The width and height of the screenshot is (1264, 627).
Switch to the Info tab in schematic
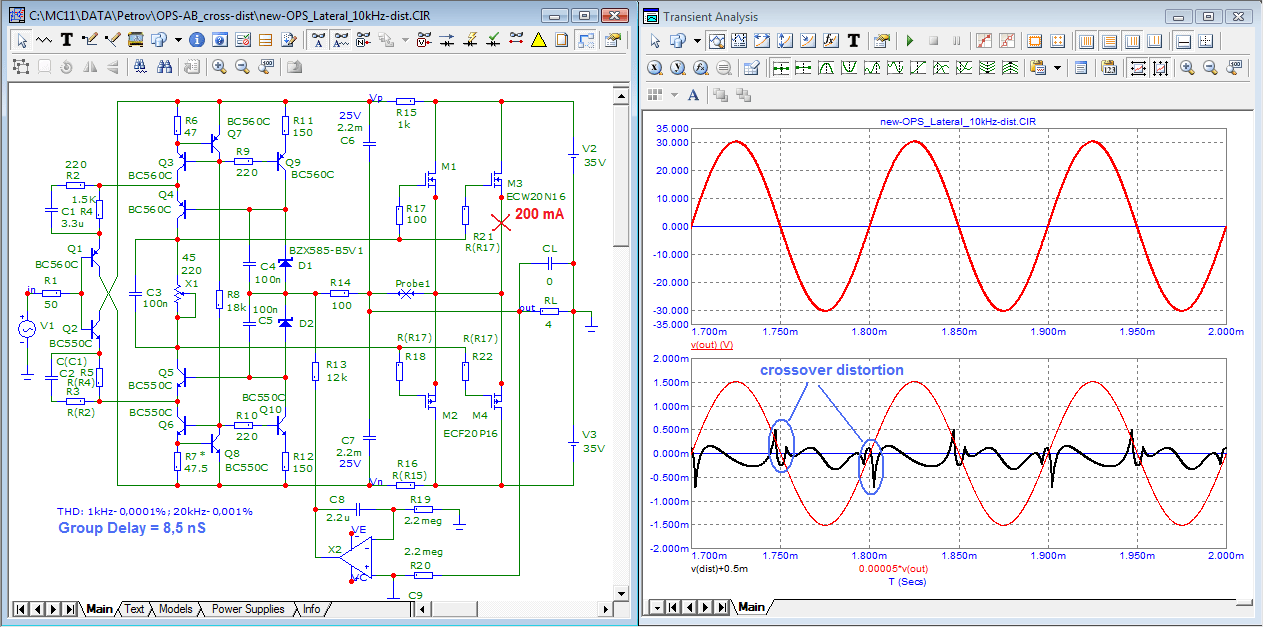pyautogui.click(x=312, y=609)
